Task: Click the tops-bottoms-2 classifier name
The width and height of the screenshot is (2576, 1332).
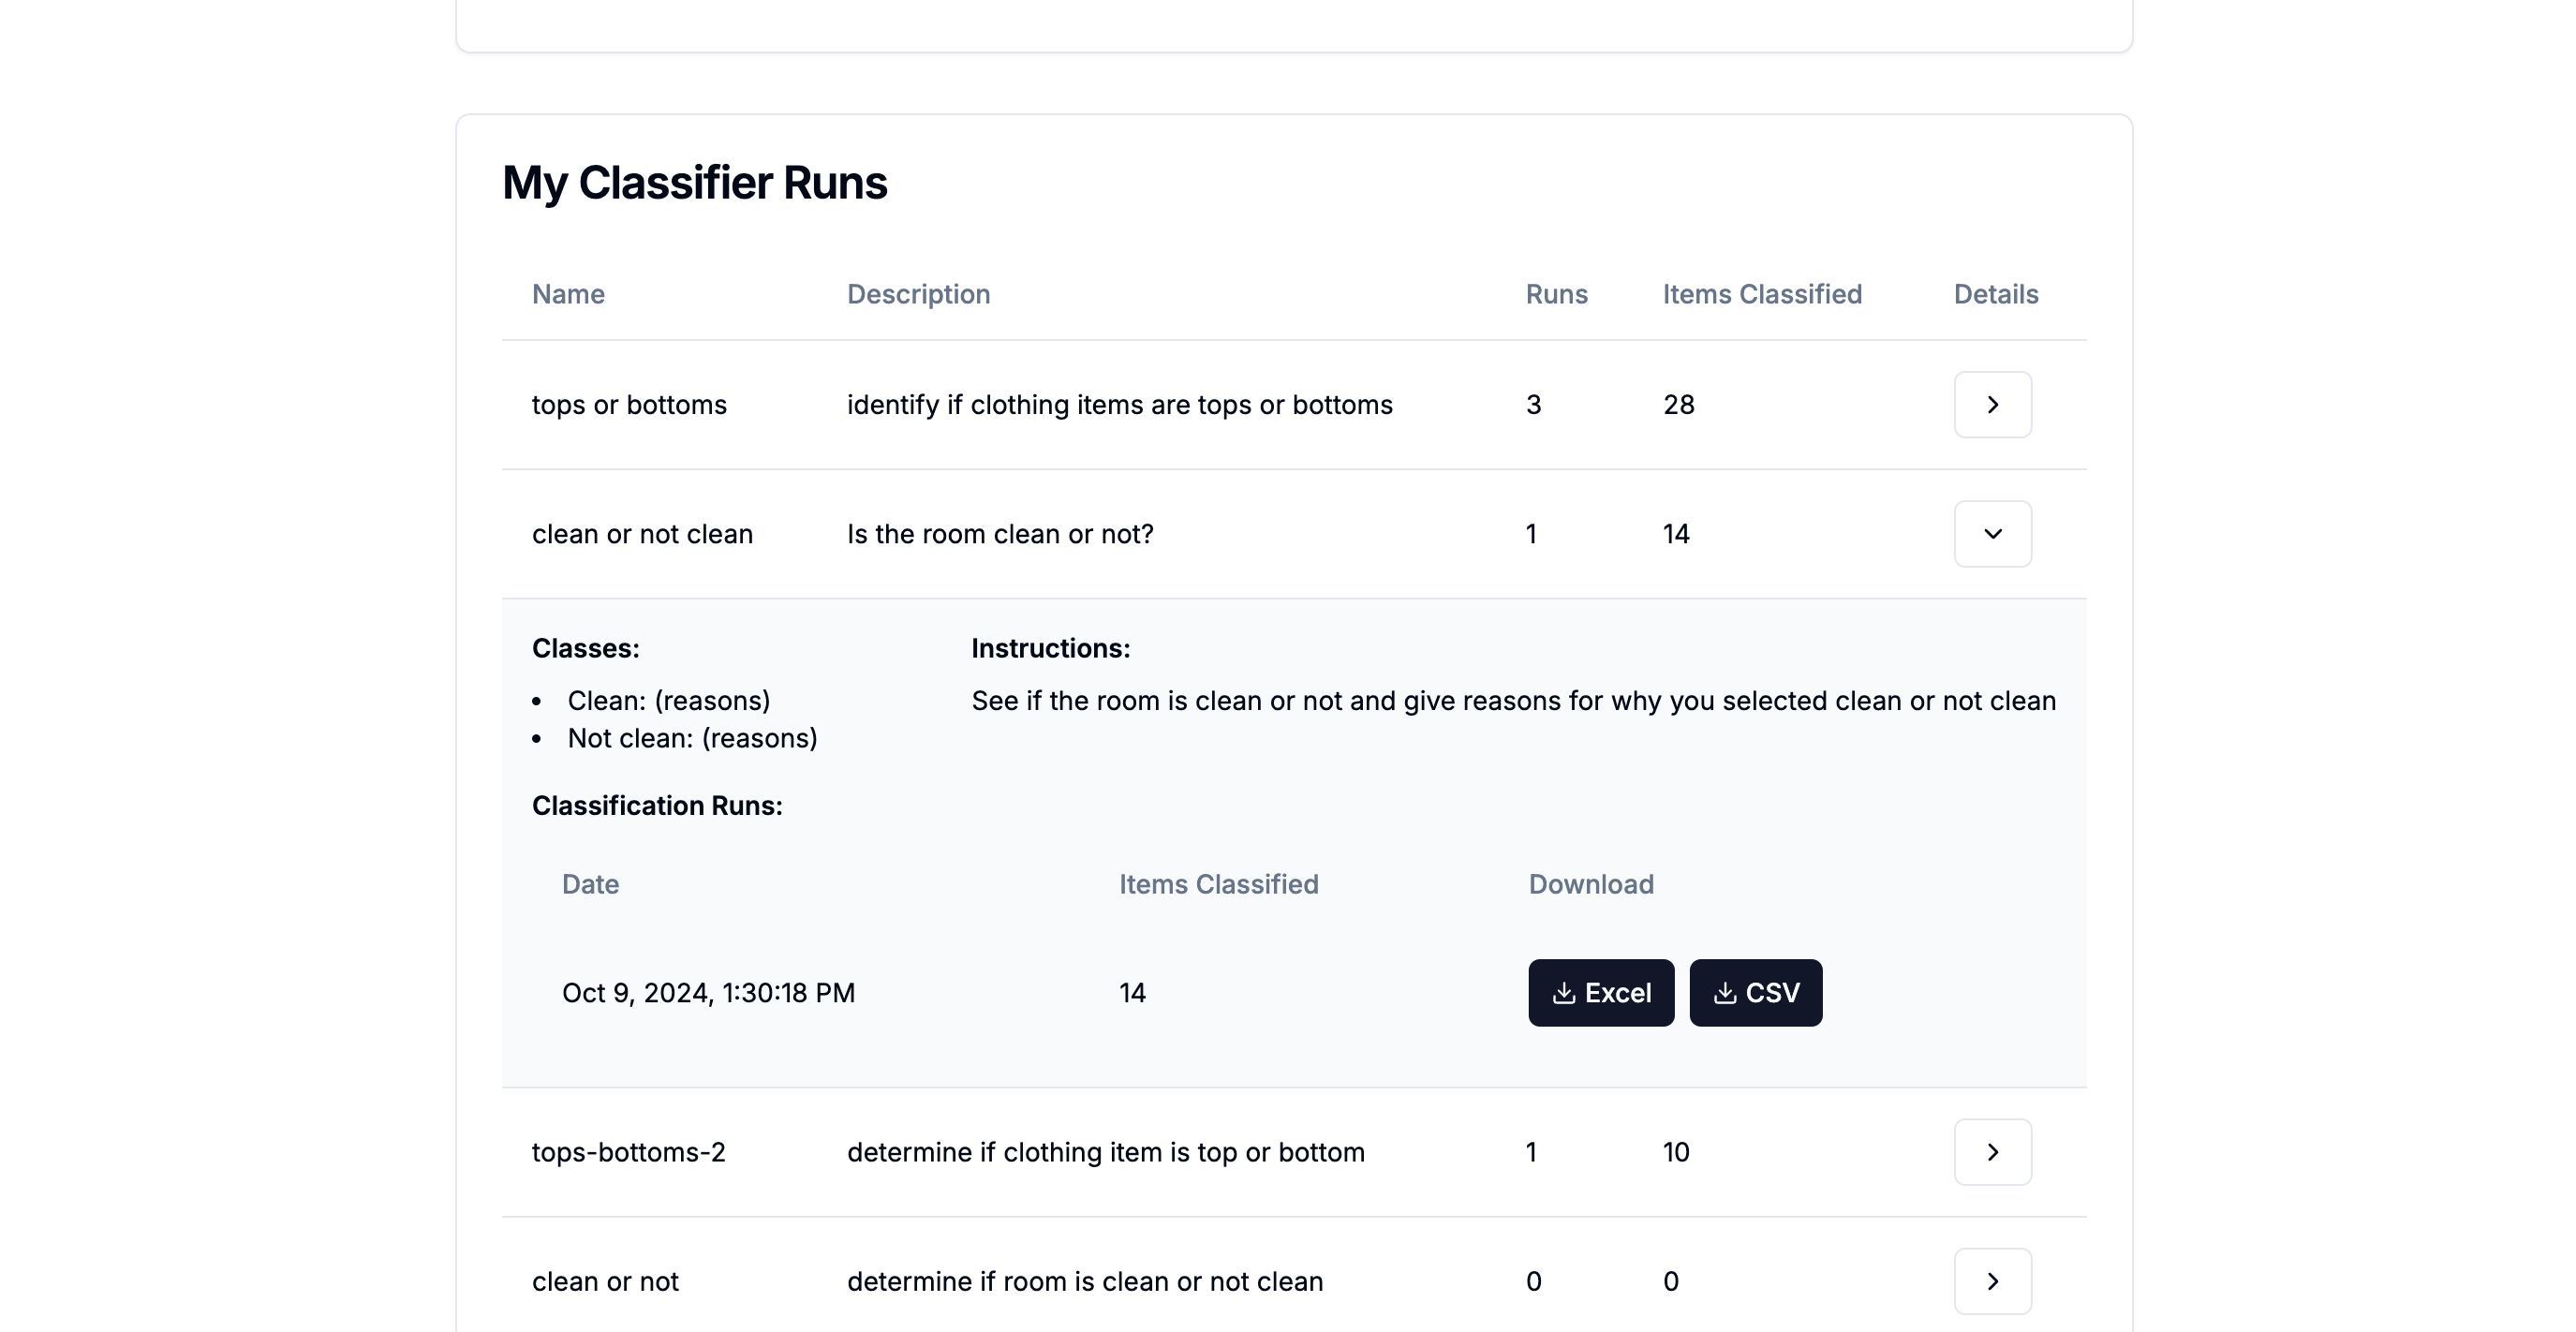Action: pos(628,1152)
